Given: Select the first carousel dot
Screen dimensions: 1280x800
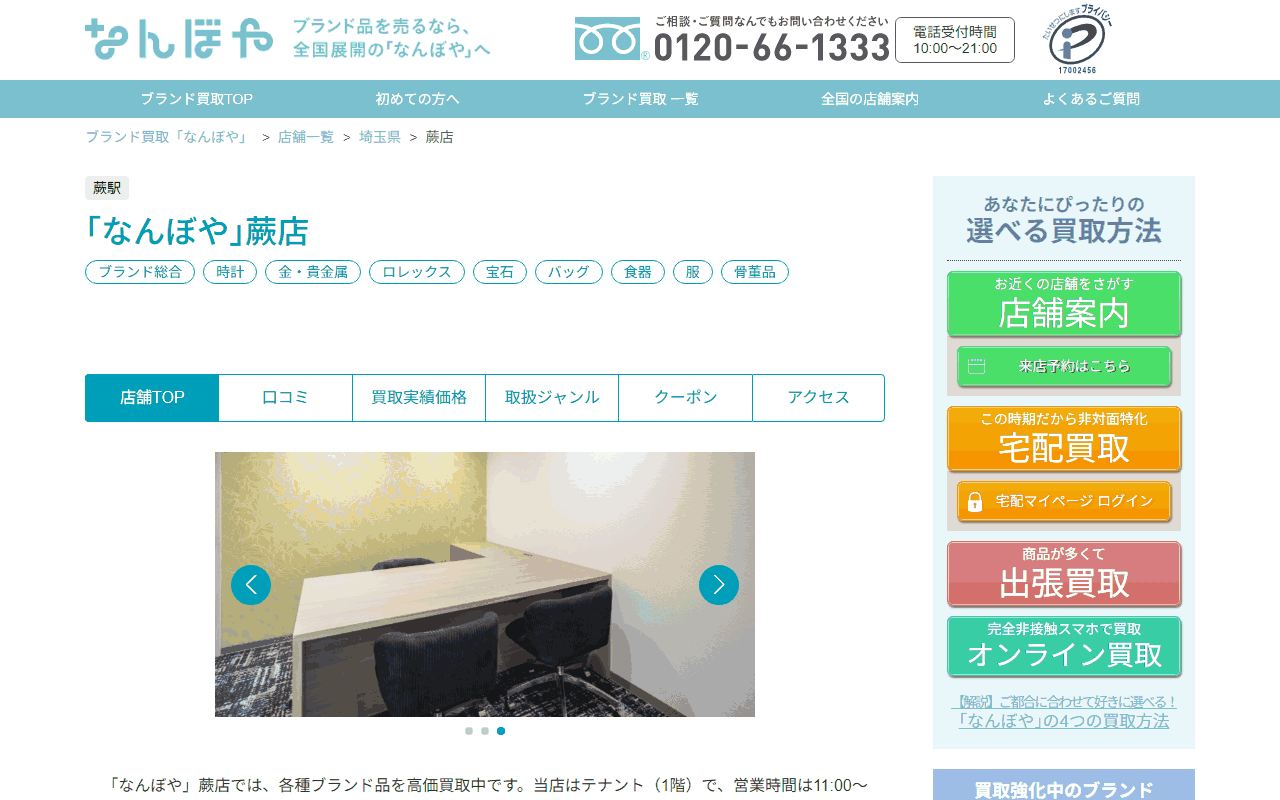Looking at the screenshot, I should point(469,731).
